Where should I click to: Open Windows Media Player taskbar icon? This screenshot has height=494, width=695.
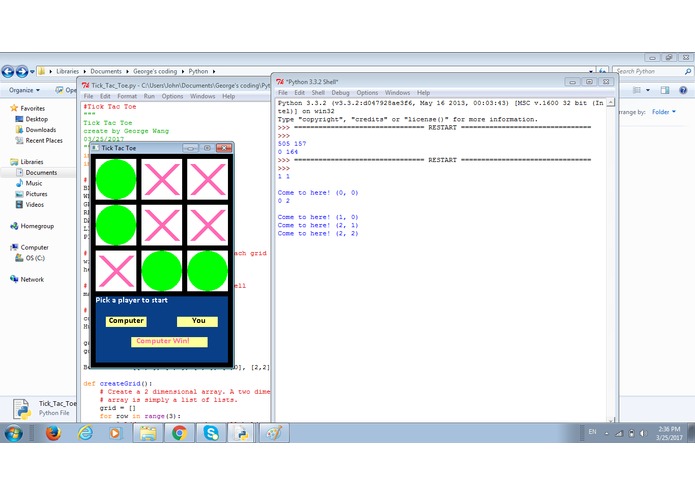click(x=115, y=433)
